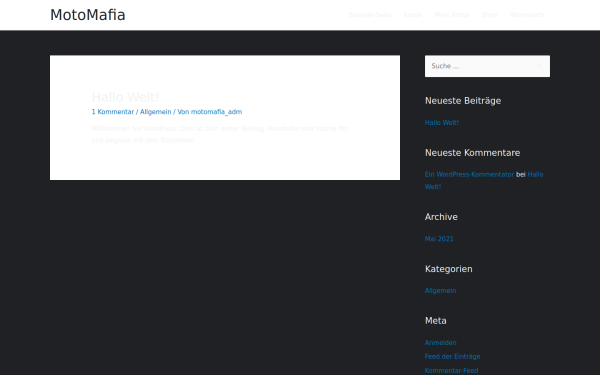Click the MotoMafia site title
Screen dimensions: 600x375
(88, 15)
